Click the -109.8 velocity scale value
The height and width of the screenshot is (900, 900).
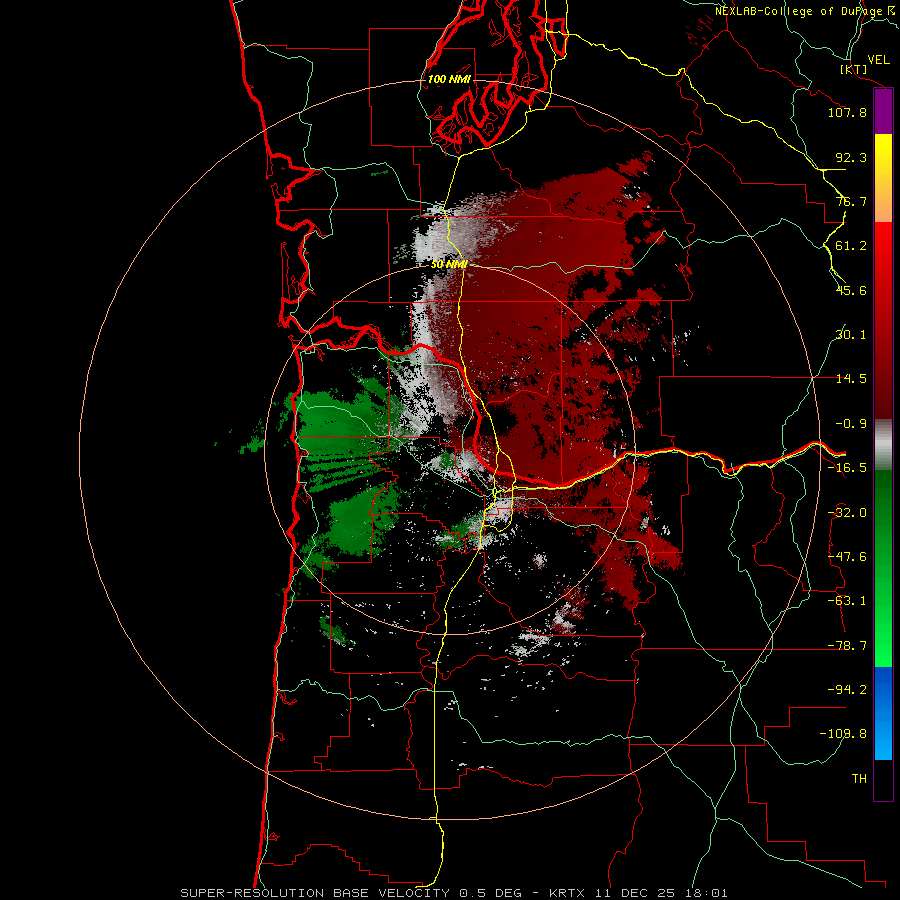[x=843, y=734]
